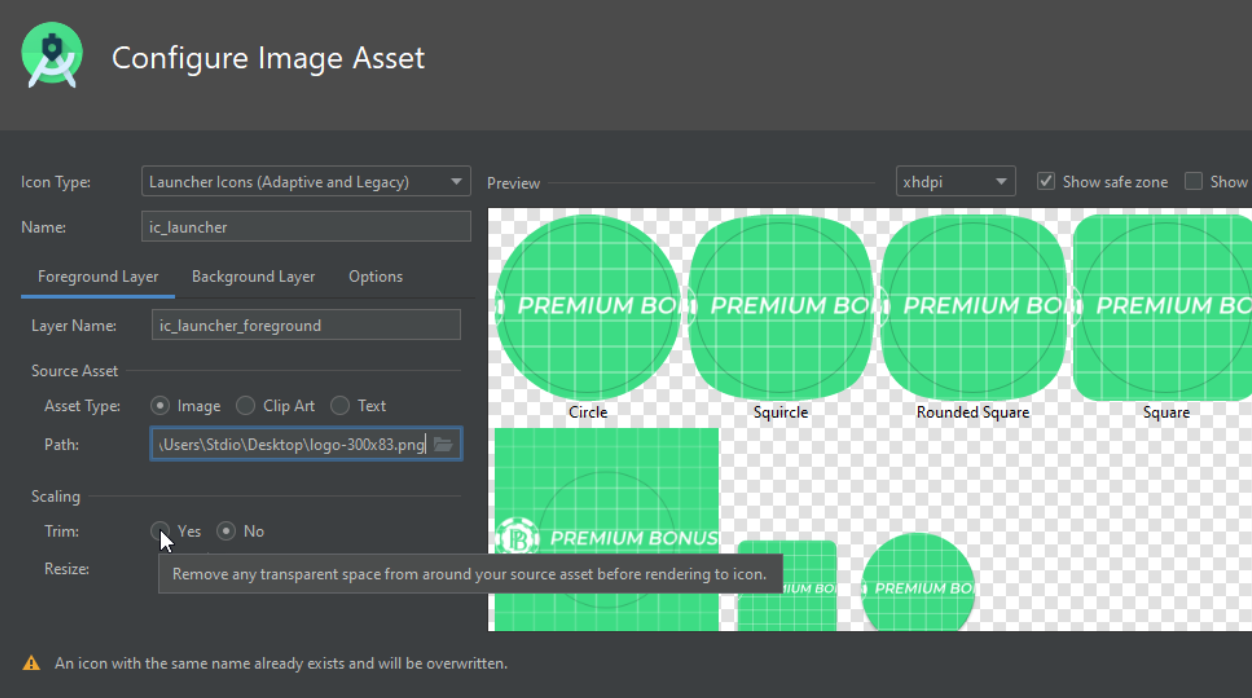Click the Square icon preview
The image size is (1252, 698).
coord(1163,305)
